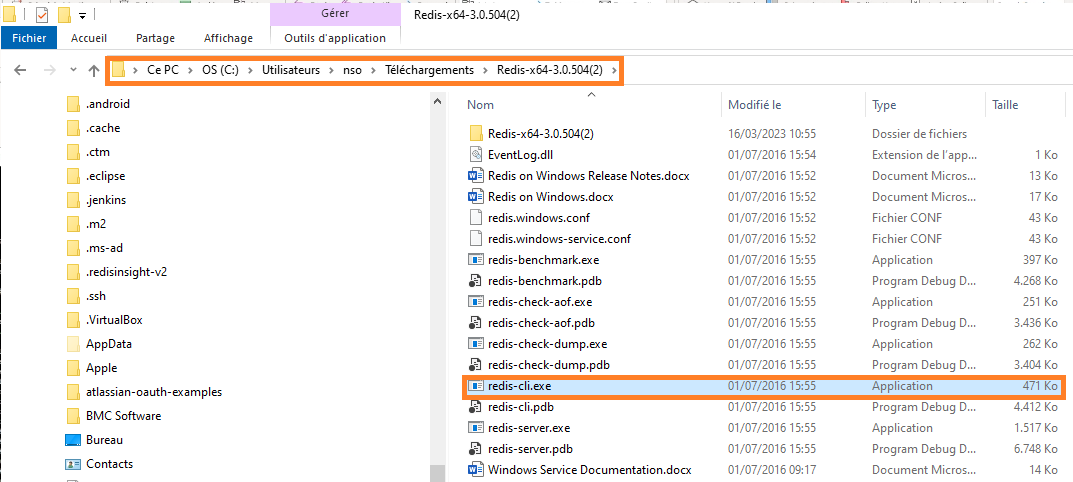Click the Contacts icon in navigation pane

pos(72,464)
